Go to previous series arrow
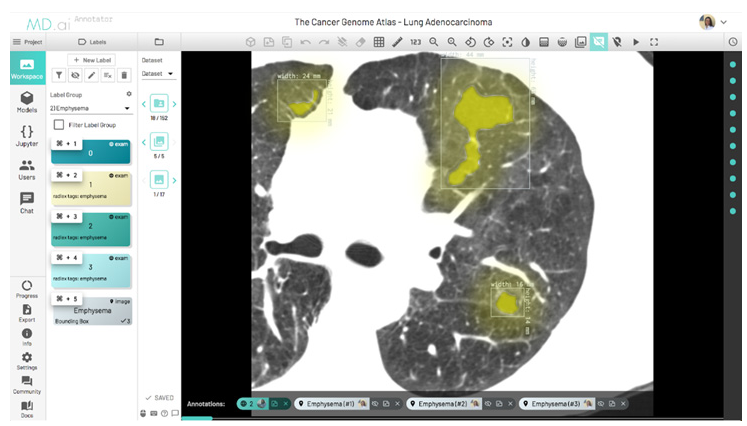747x426 pixels. pos(144,142)
